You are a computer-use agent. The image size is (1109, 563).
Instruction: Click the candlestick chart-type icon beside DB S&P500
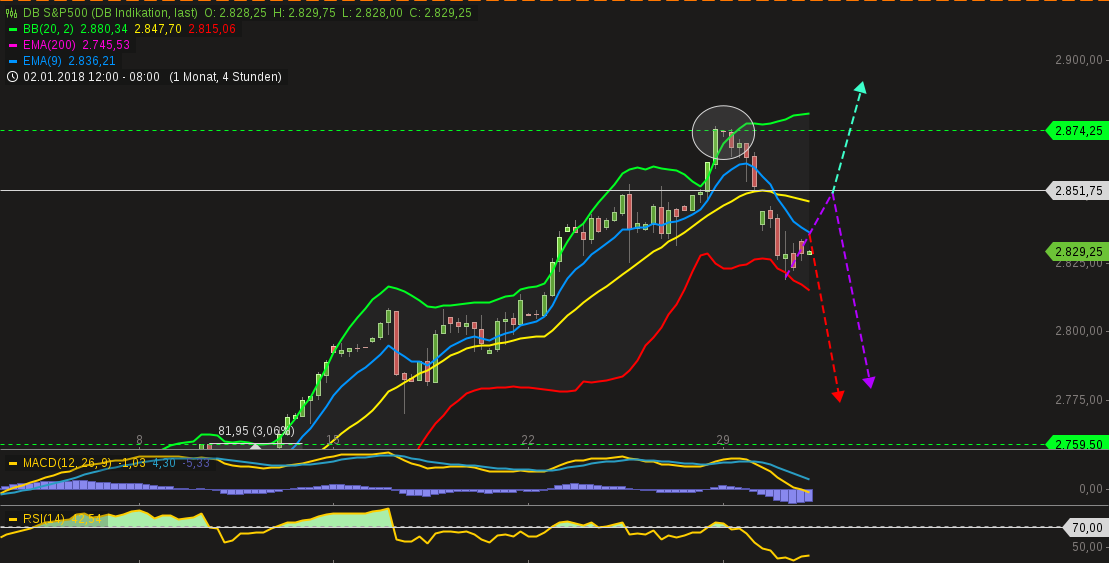pos(11,13)
